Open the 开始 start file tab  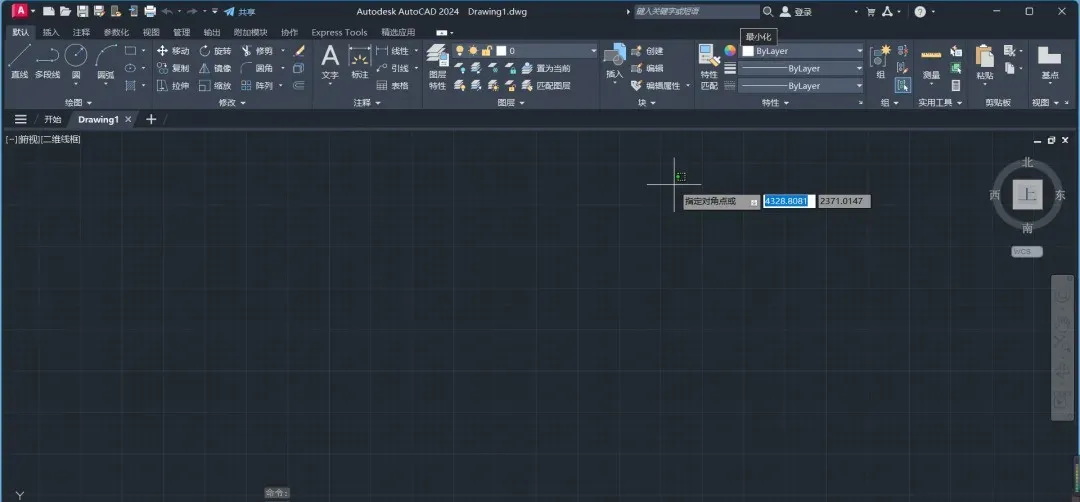pos(52,119)
